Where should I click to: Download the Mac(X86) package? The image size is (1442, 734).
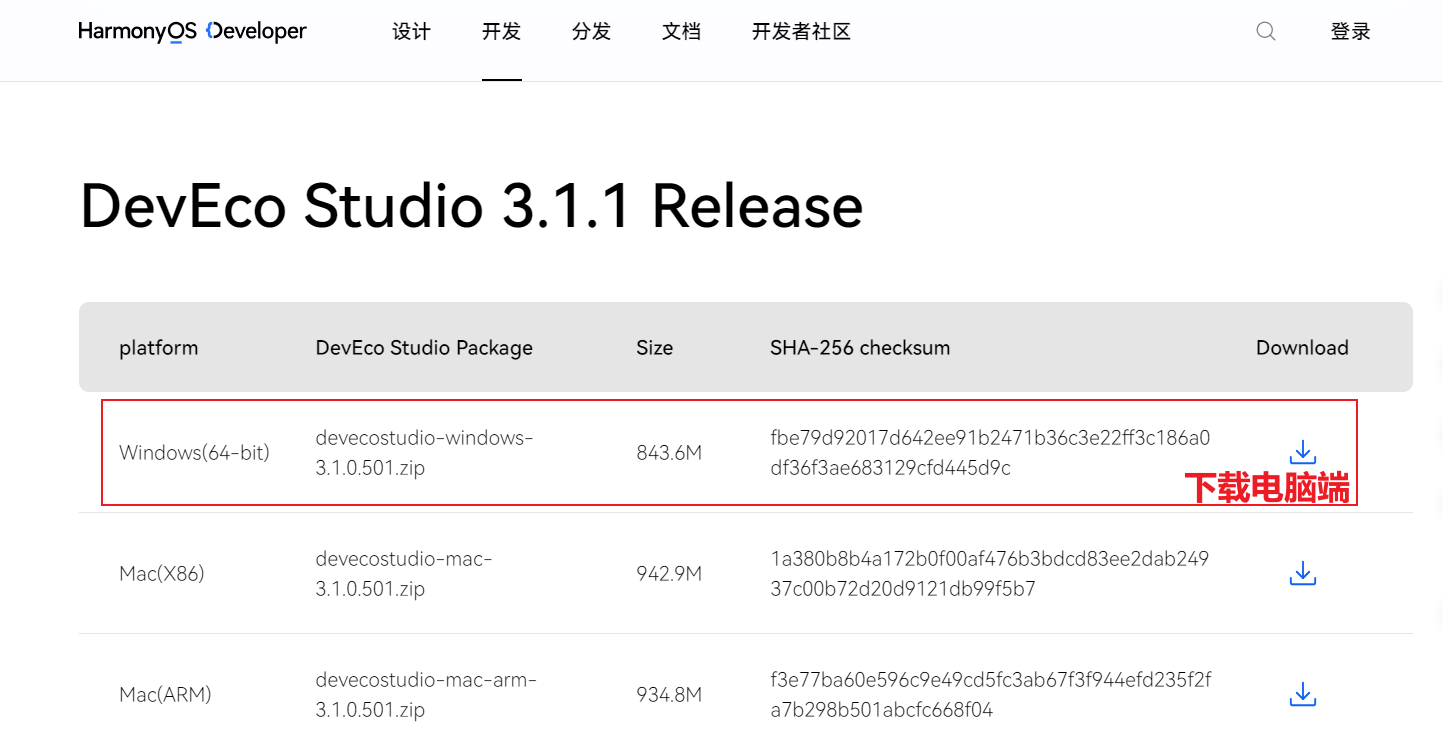point(1302,573)
